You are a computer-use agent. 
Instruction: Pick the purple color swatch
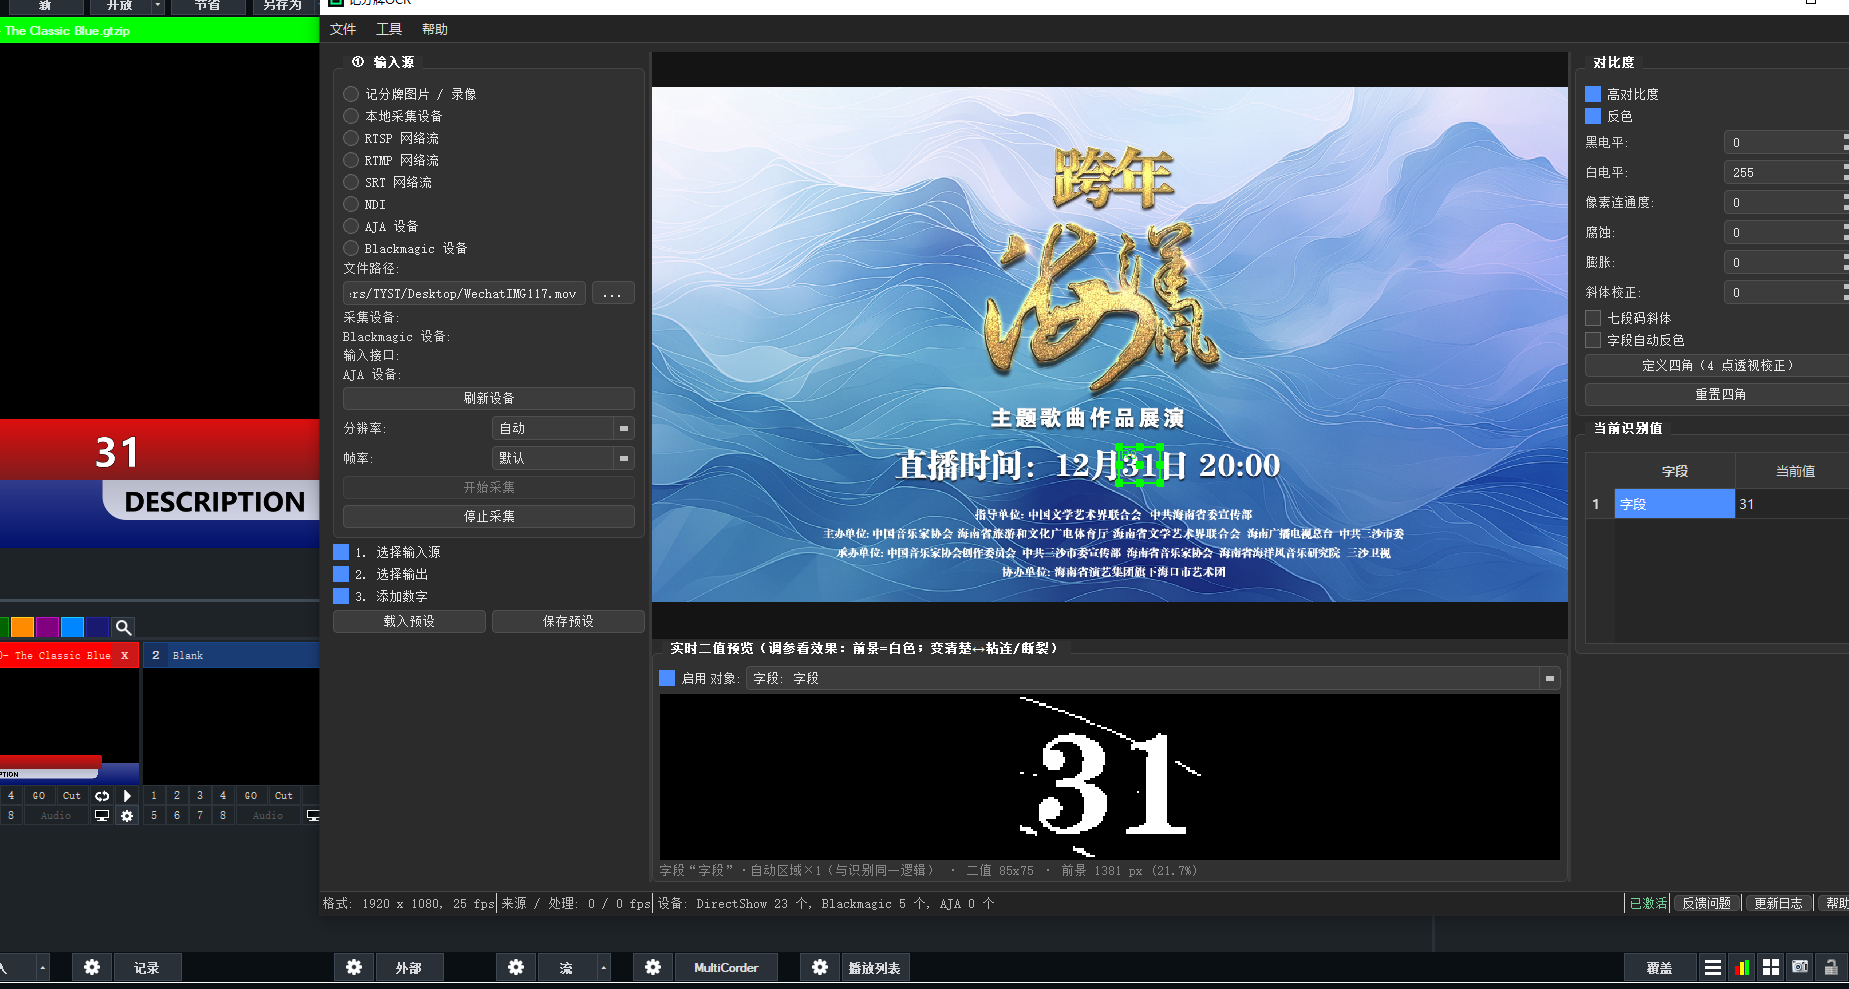(x=47, y=627)
